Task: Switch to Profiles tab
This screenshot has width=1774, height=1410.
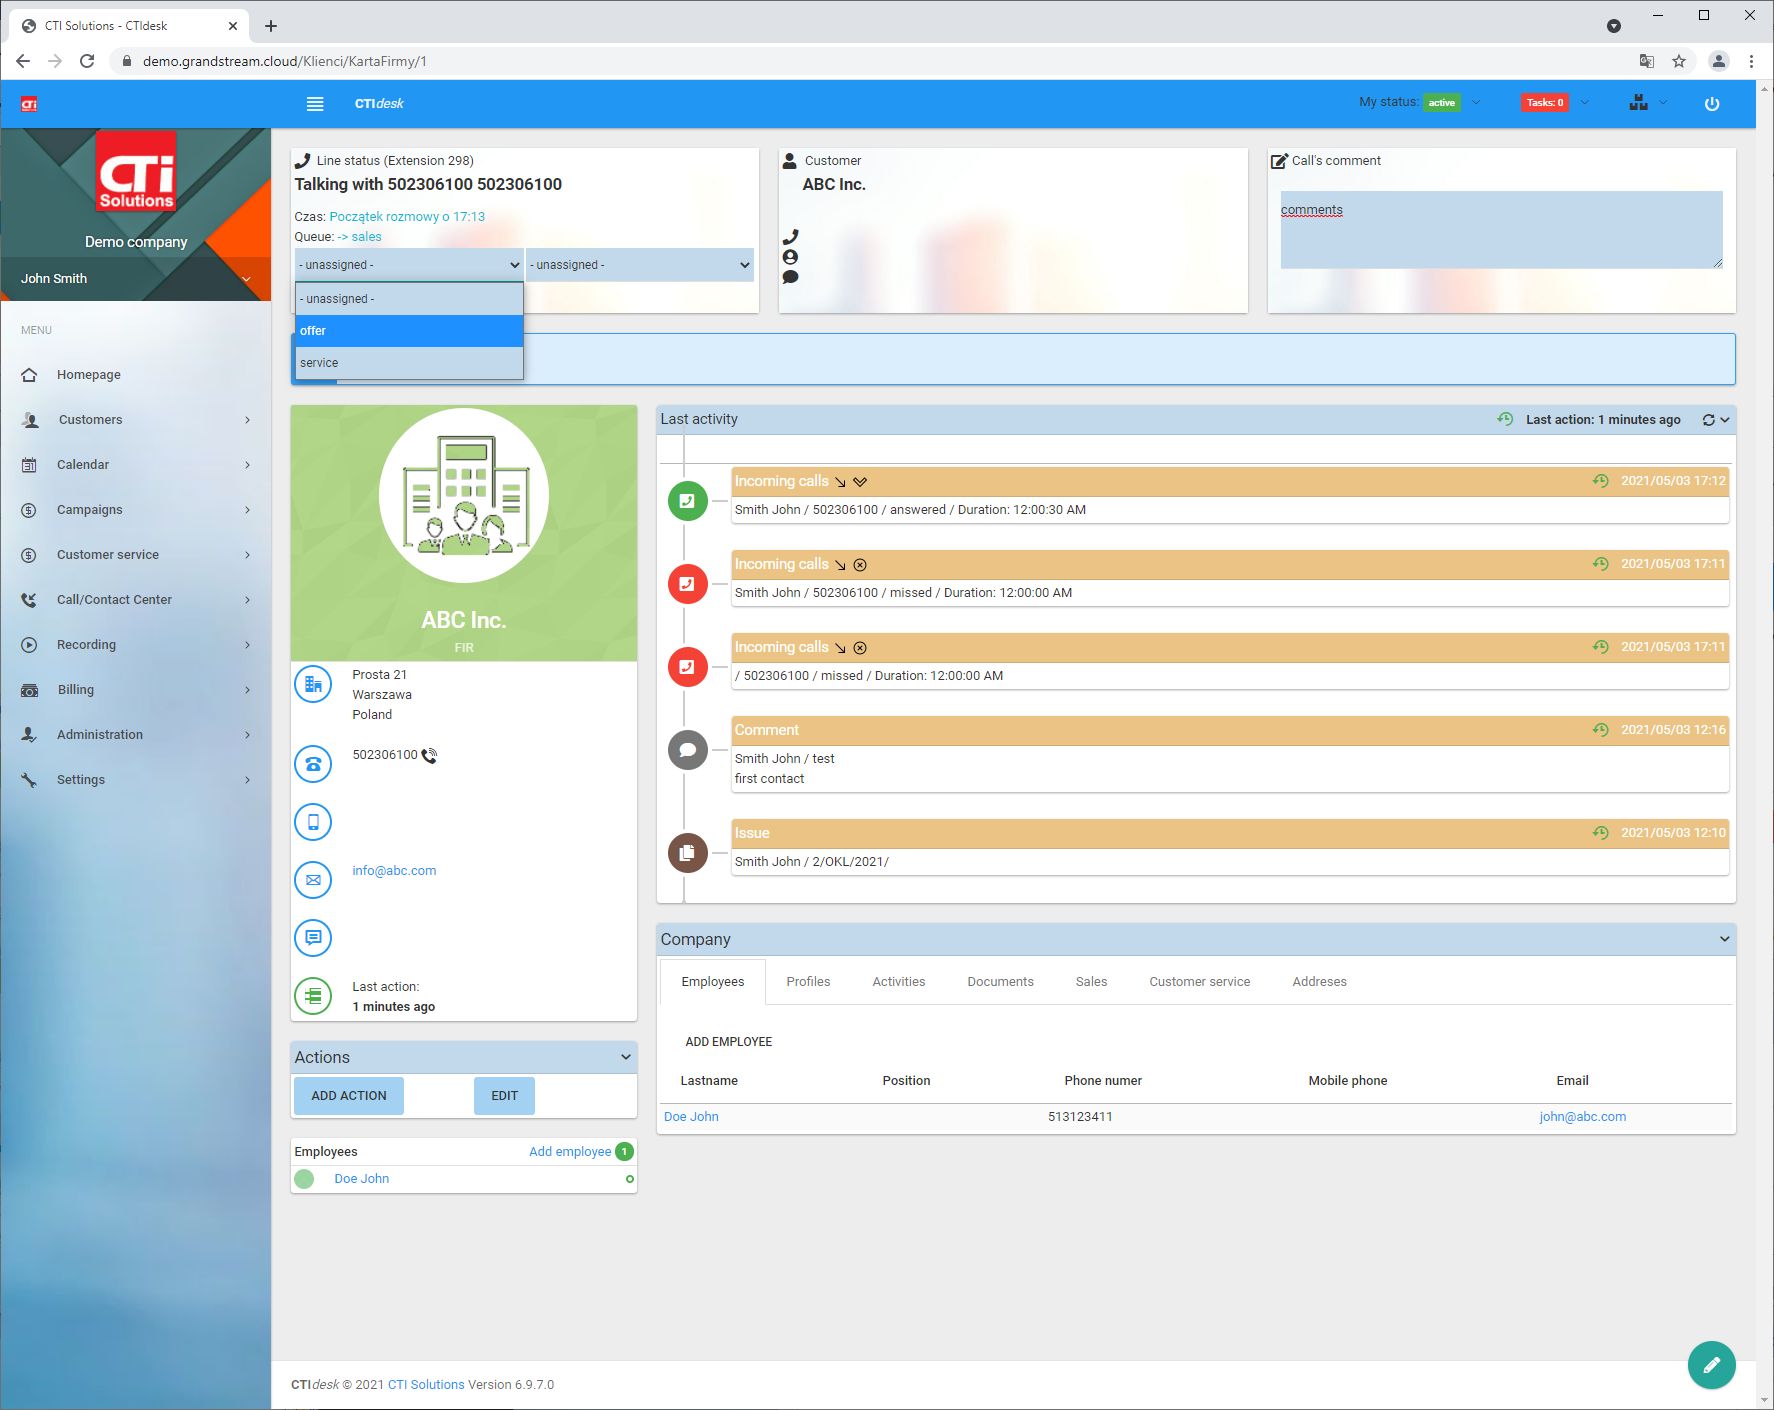Action: (x=808, y=982)
